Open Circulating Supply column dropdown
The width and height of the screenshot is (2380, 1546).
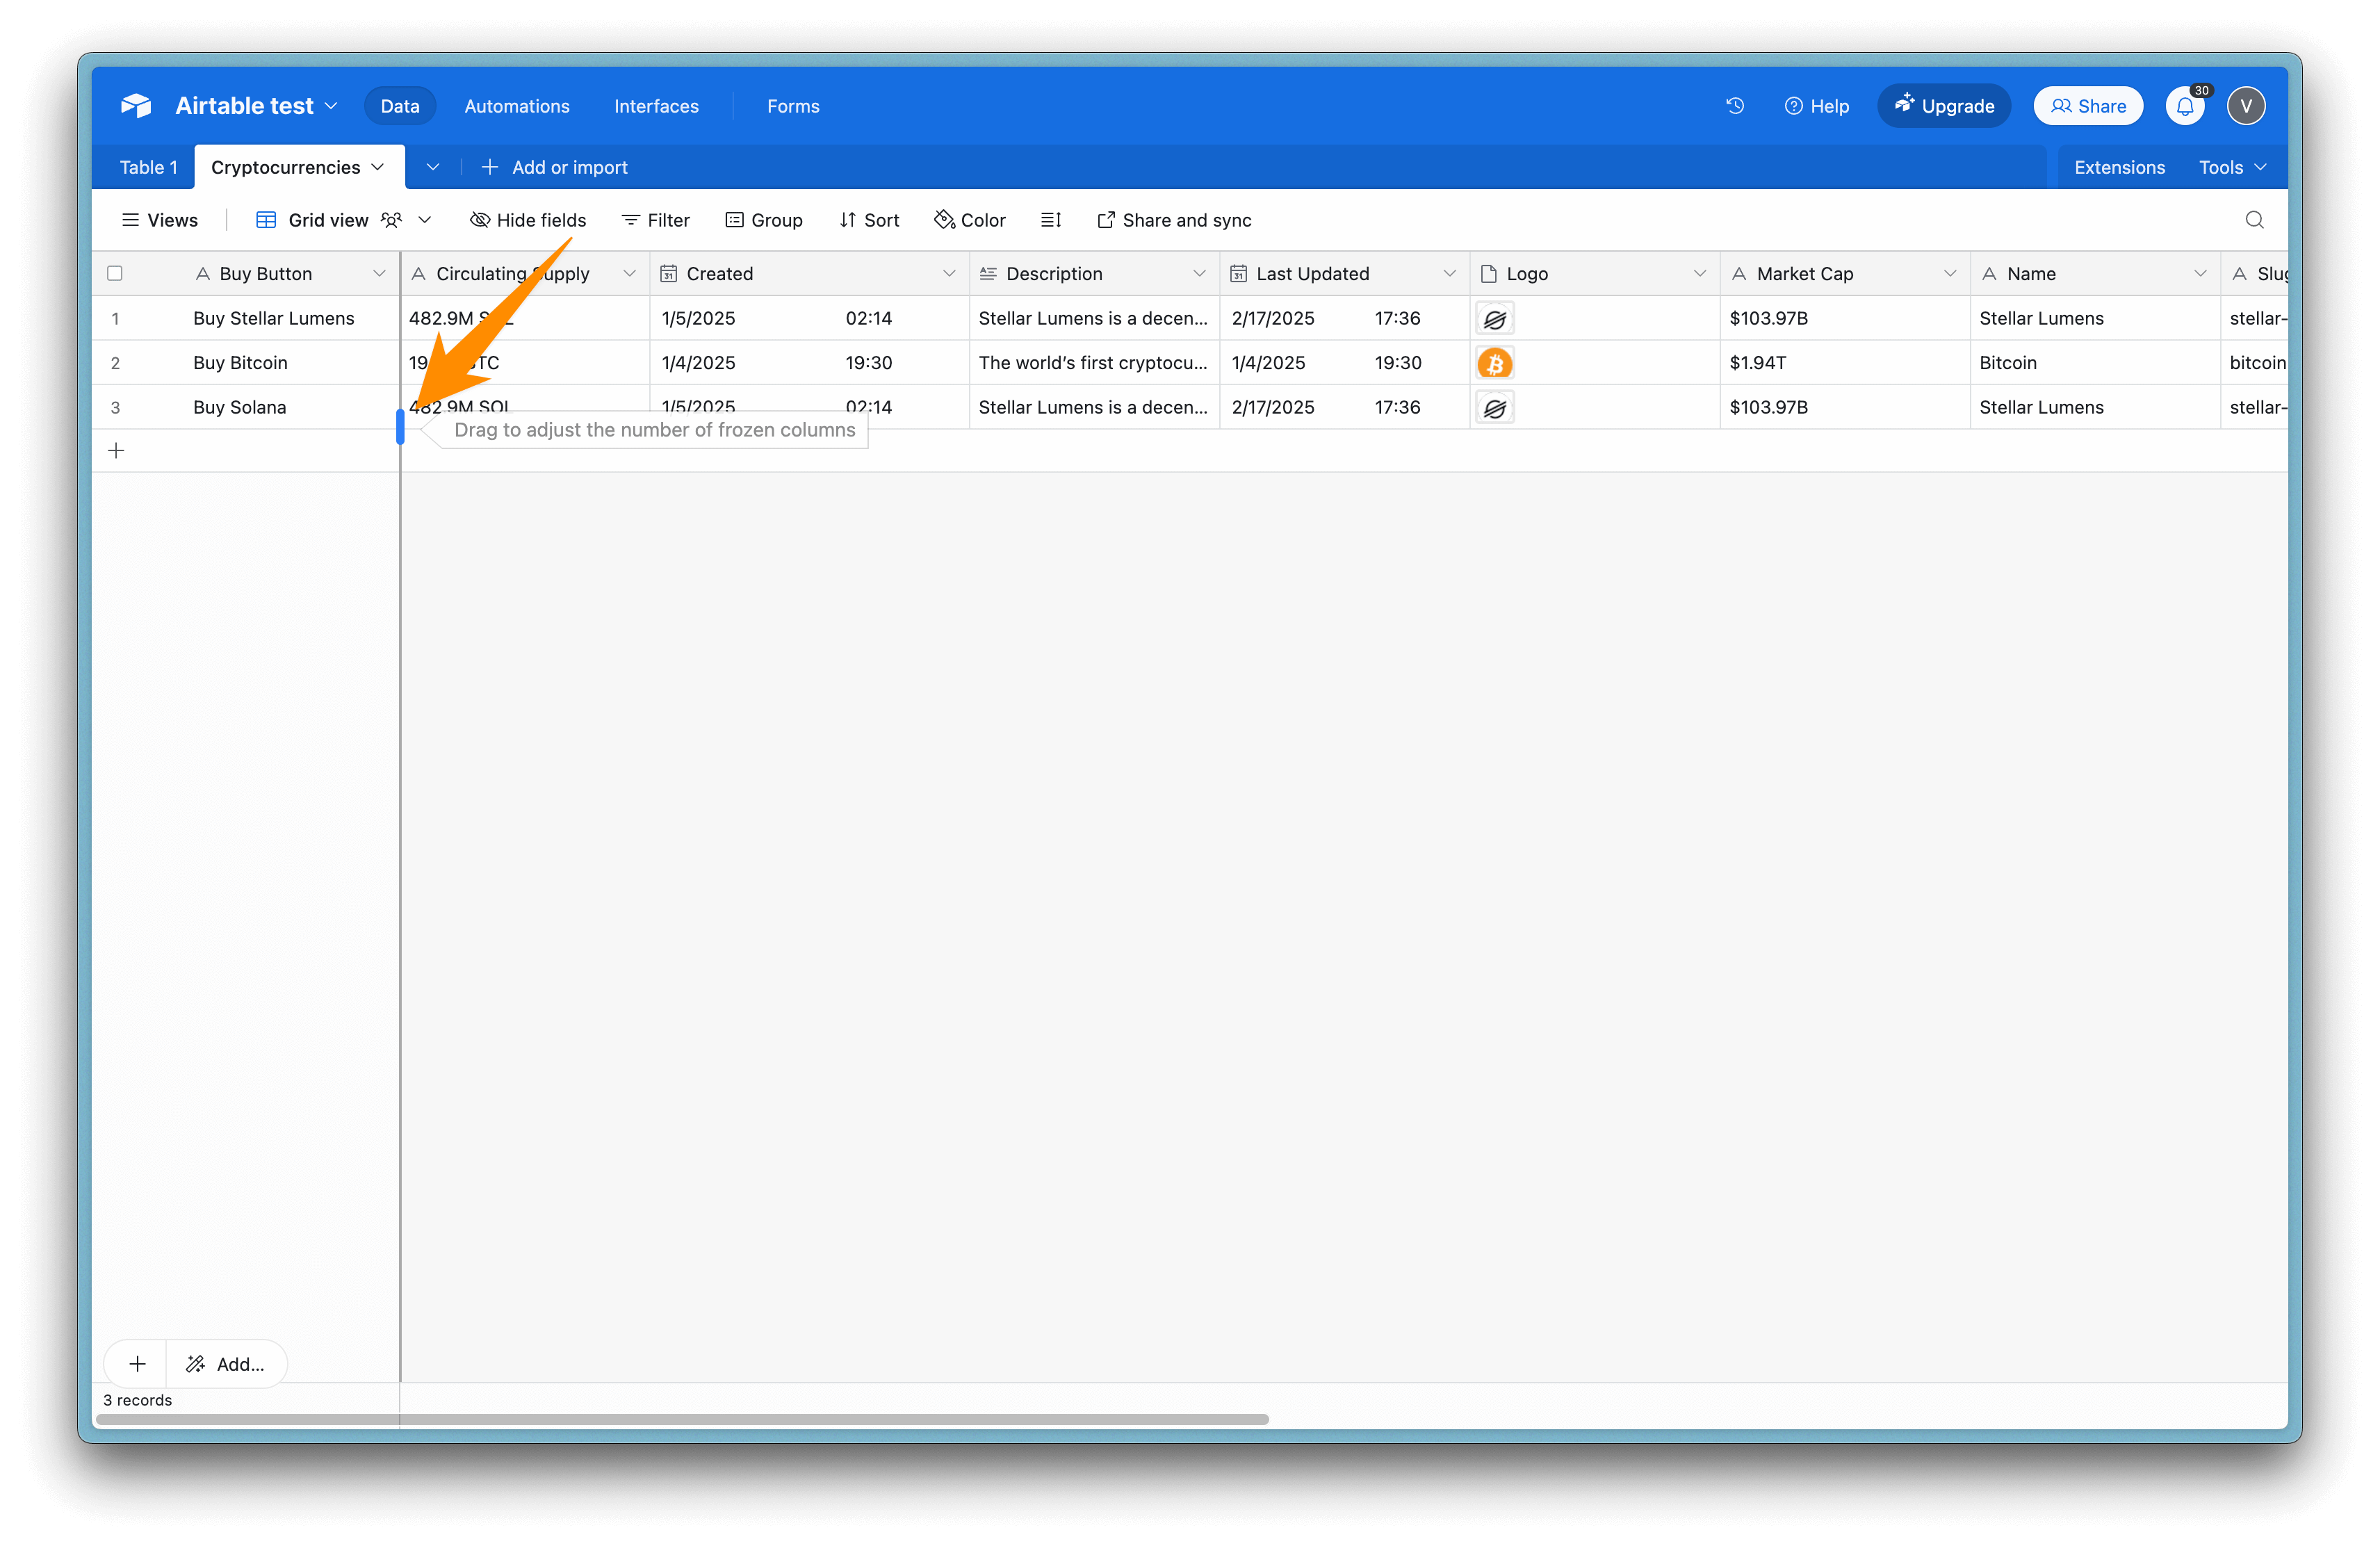coord(629,274)
